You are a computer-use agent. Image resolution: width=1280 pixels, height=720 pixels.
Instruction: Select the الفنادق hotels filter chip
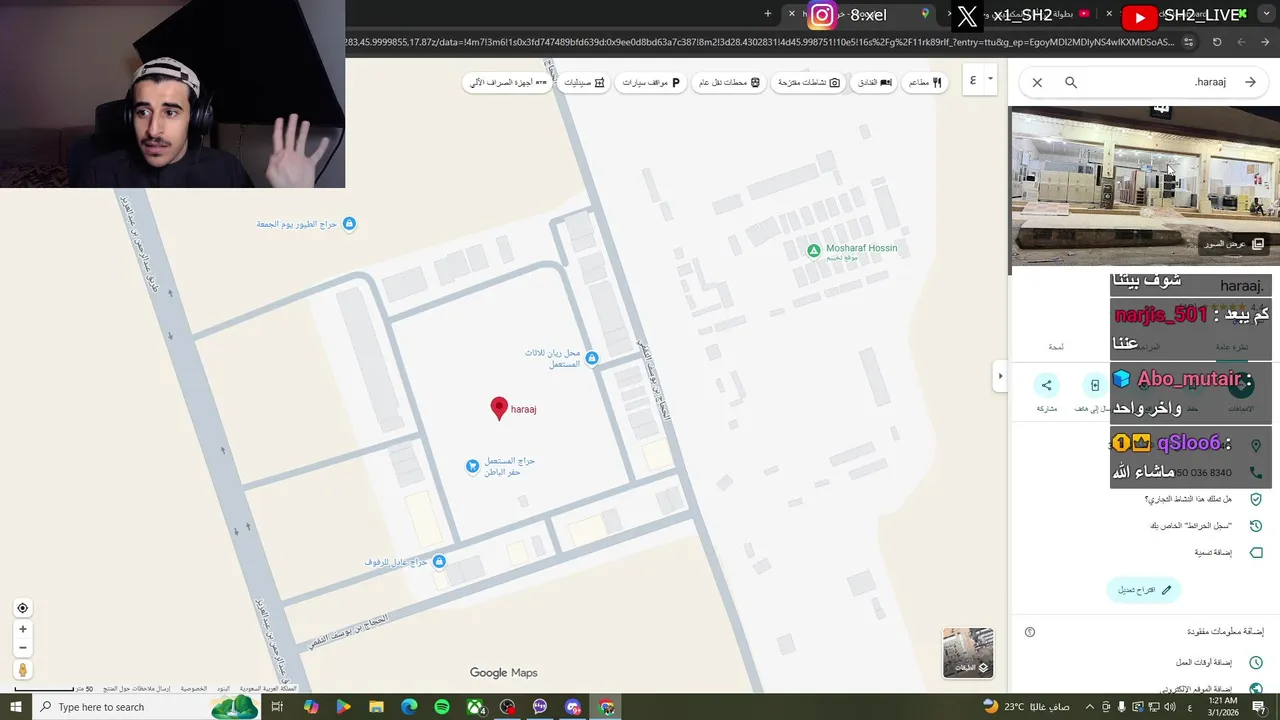pos(874,82)
